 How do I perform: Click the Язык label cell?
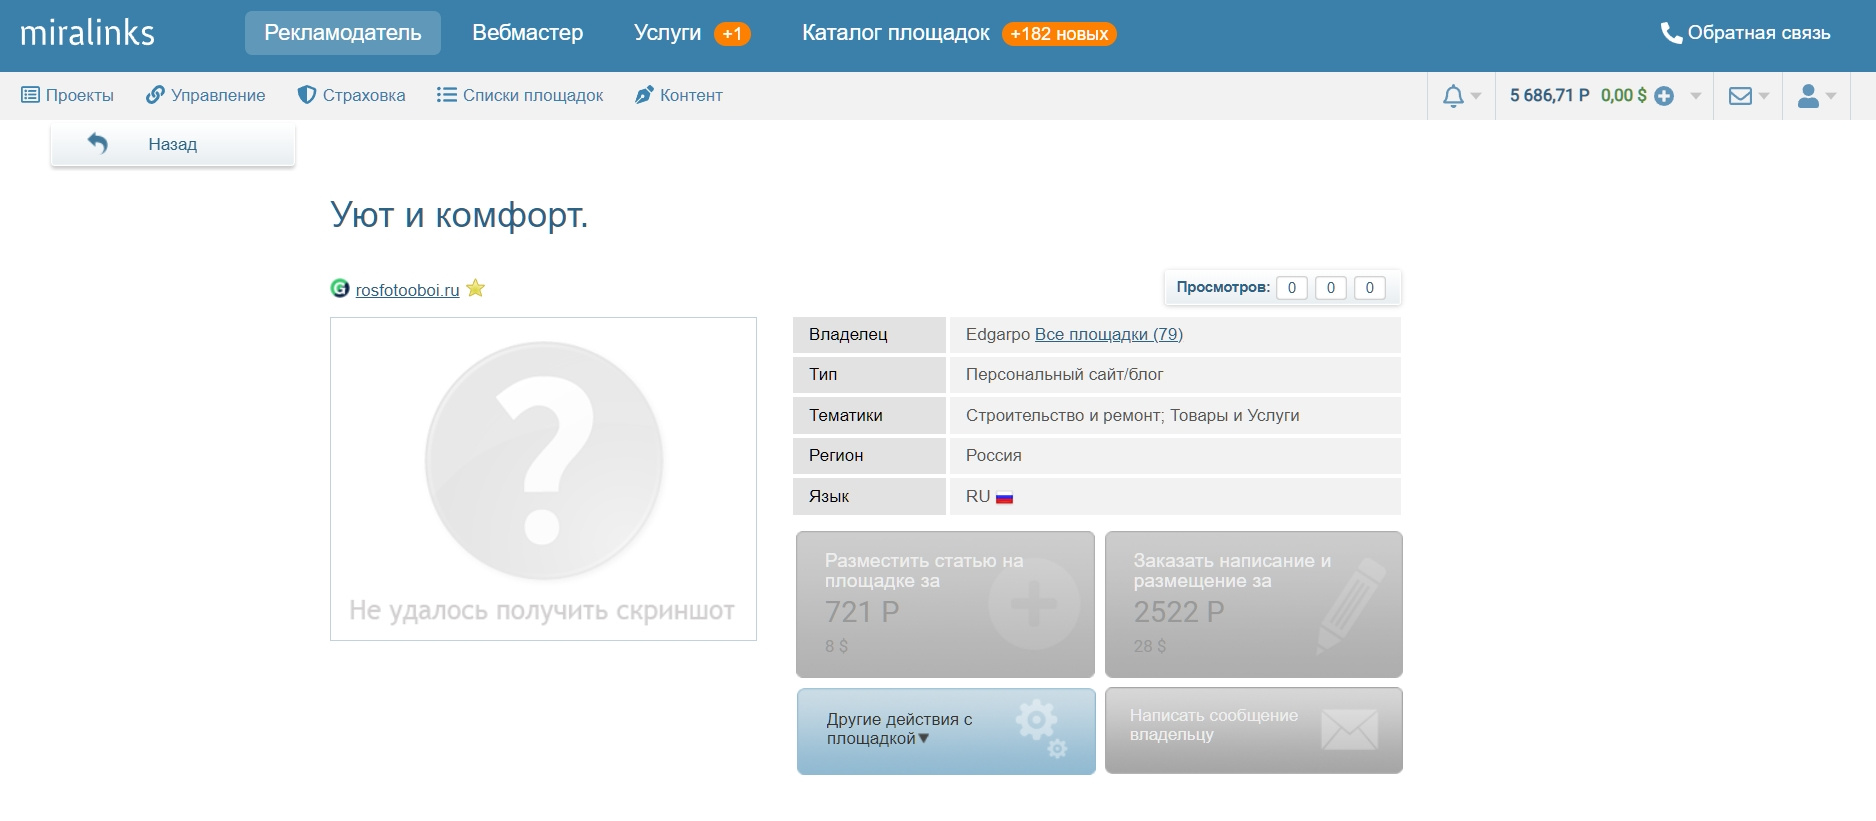click(869, 497)
